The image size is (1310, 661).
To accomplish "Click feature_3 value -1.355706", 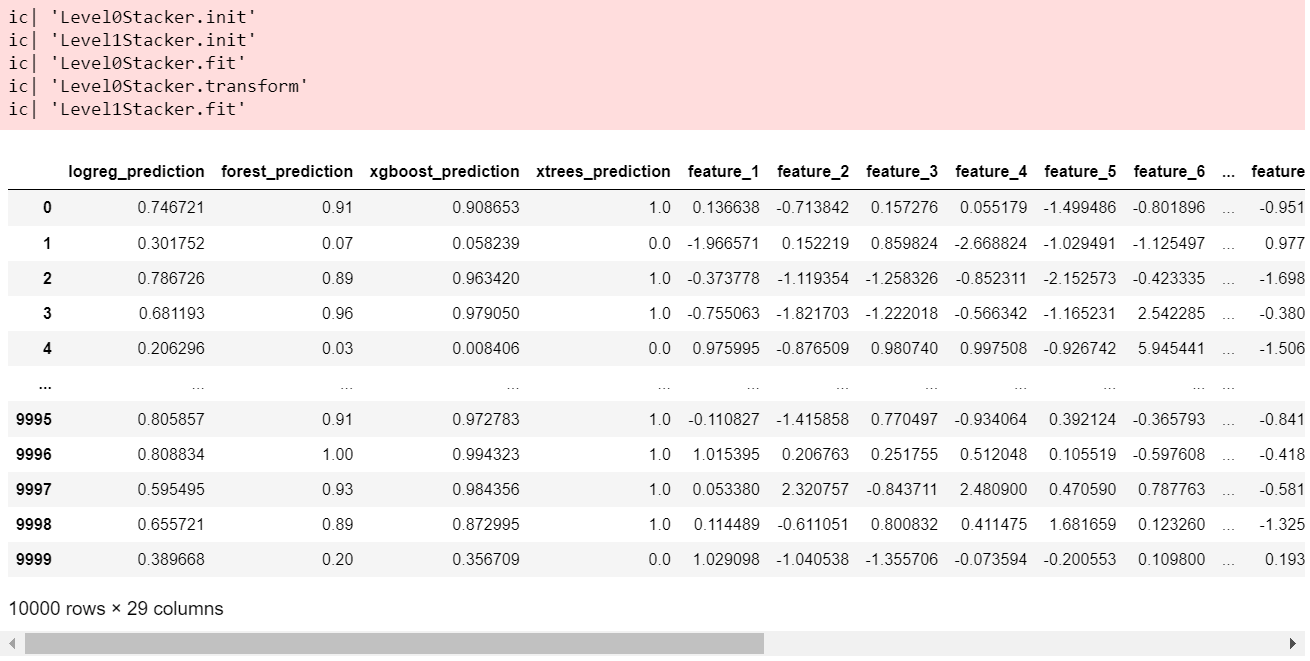I will coord(902,560).
